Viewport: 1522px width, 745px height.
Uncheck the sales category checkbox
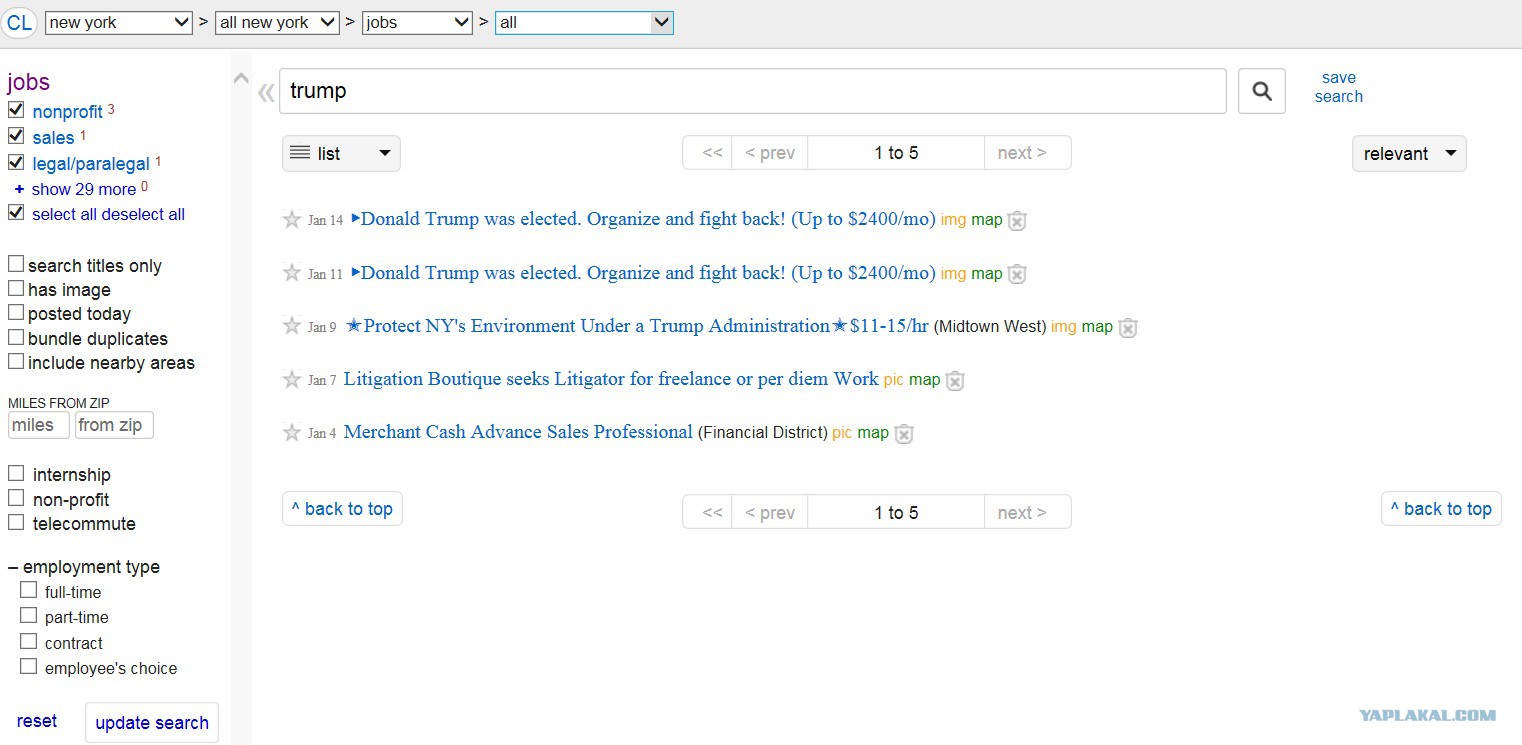click(16, 136)
